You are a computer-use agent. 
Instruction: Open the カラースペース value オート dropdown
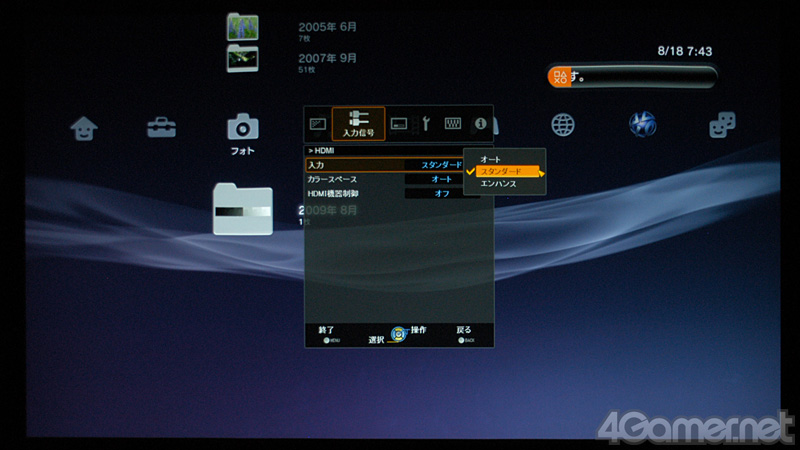[x=441, y=179]
